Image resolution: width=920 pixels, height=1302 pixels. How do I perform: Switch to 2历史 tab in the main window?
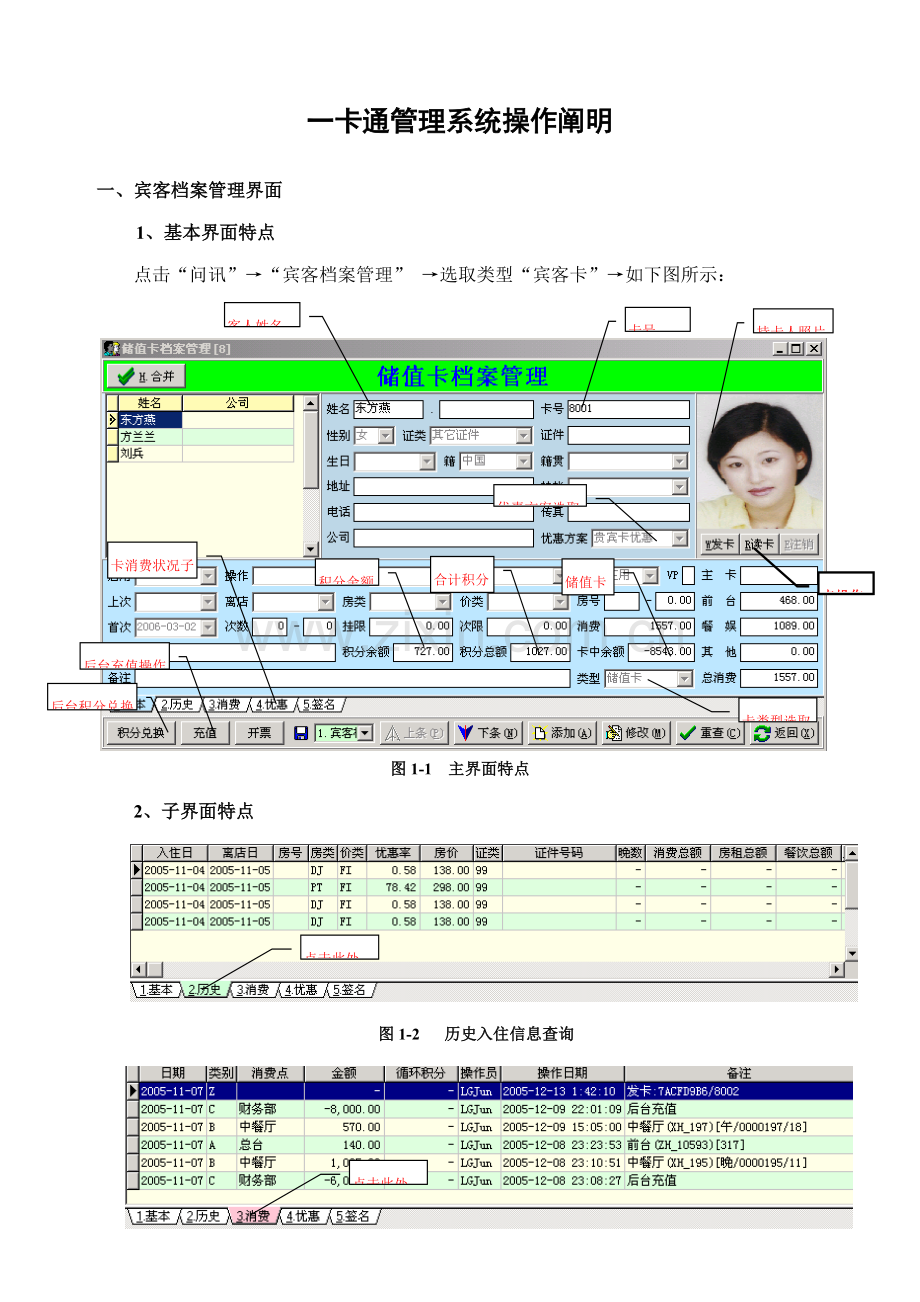click(177, 705)
